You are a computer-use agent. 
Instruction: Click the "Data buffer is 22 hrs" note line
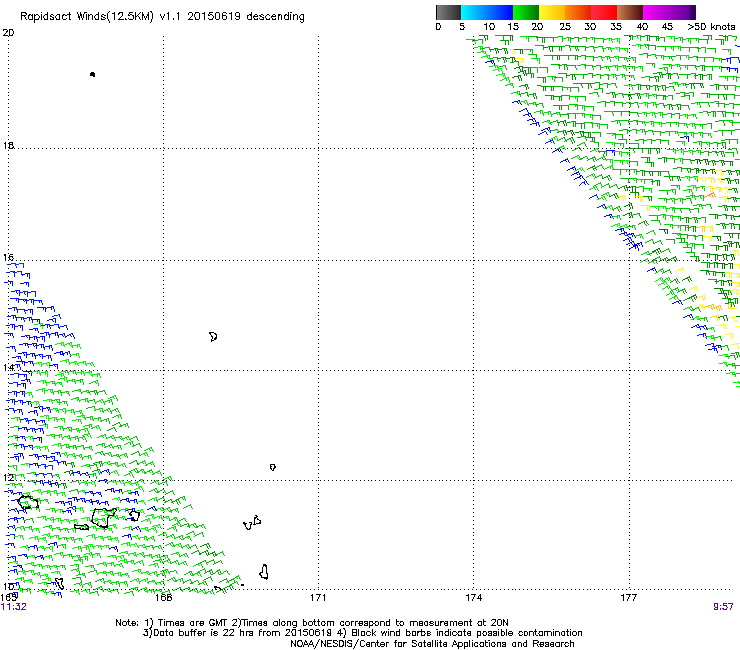click(x=362, y=633)
